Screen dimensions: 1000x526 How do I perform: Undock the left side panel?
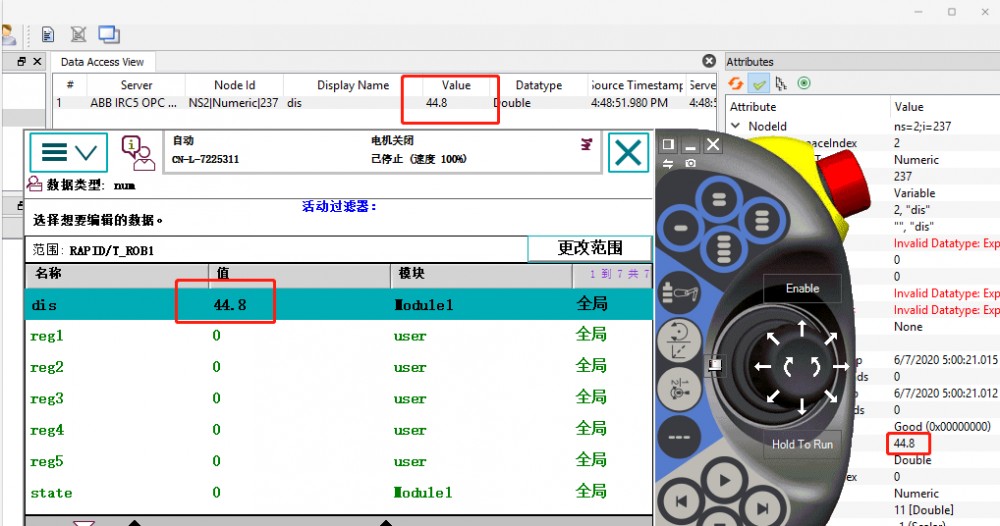(x=22, y=62)
